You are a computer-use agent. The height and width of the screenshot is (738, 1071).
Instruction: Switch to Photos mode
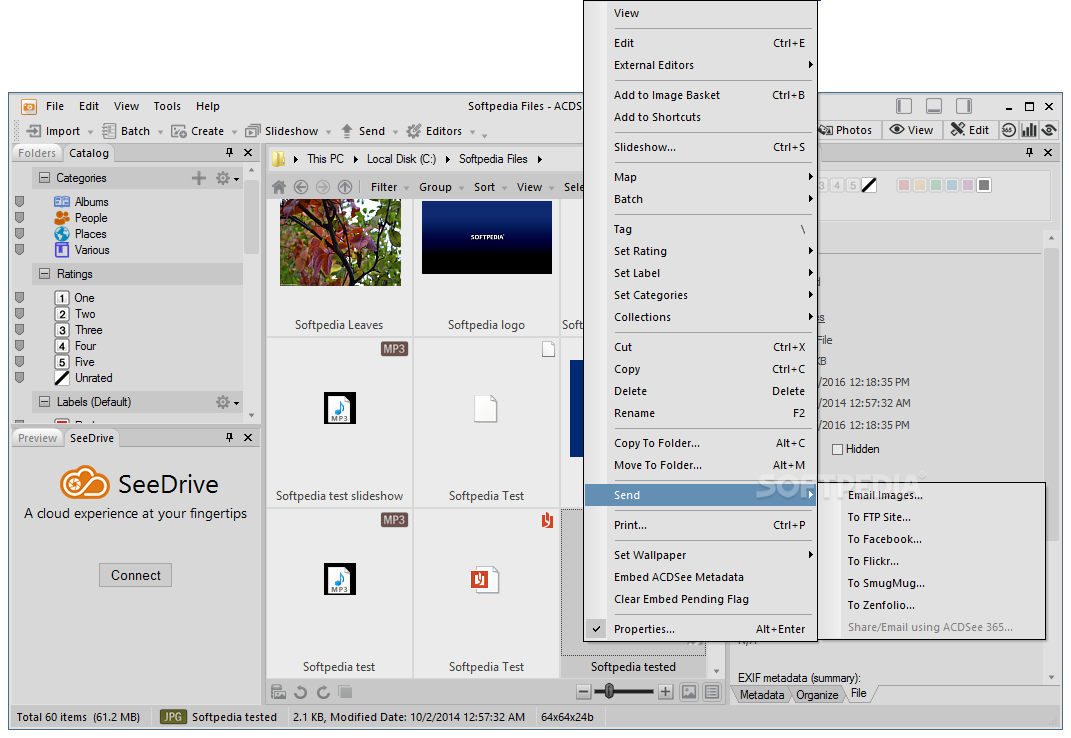click(x=847, y=130)
